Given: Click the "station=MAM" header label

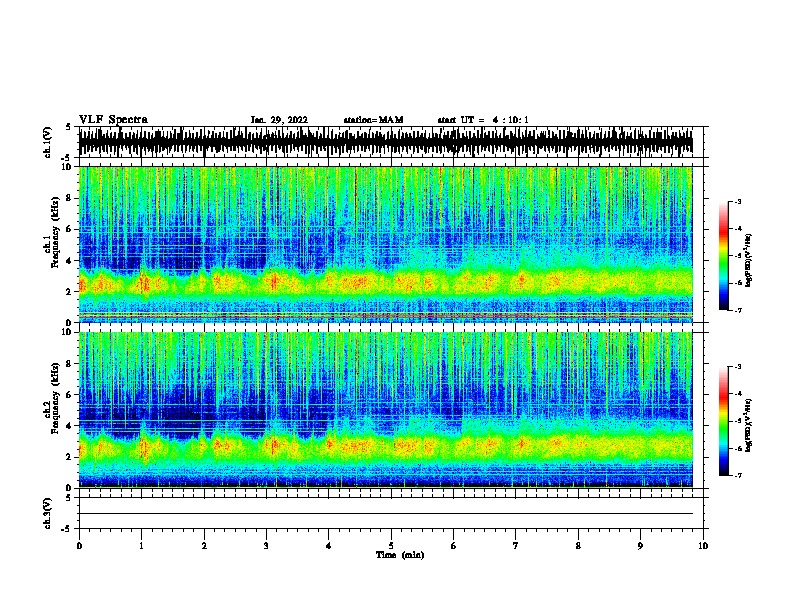Looking at the screenshot, I should point(373,120).
